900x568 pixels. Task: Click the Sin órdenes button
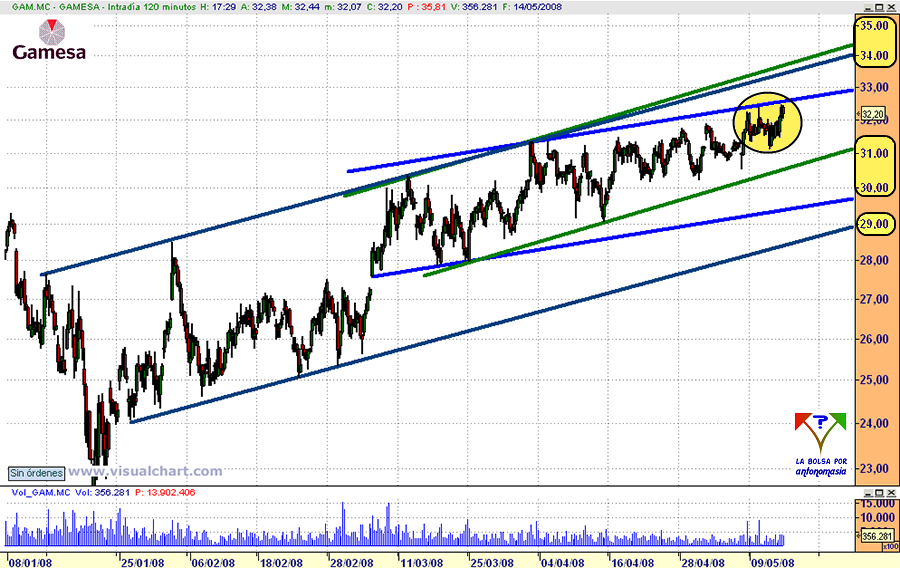[x=36, y=473]
